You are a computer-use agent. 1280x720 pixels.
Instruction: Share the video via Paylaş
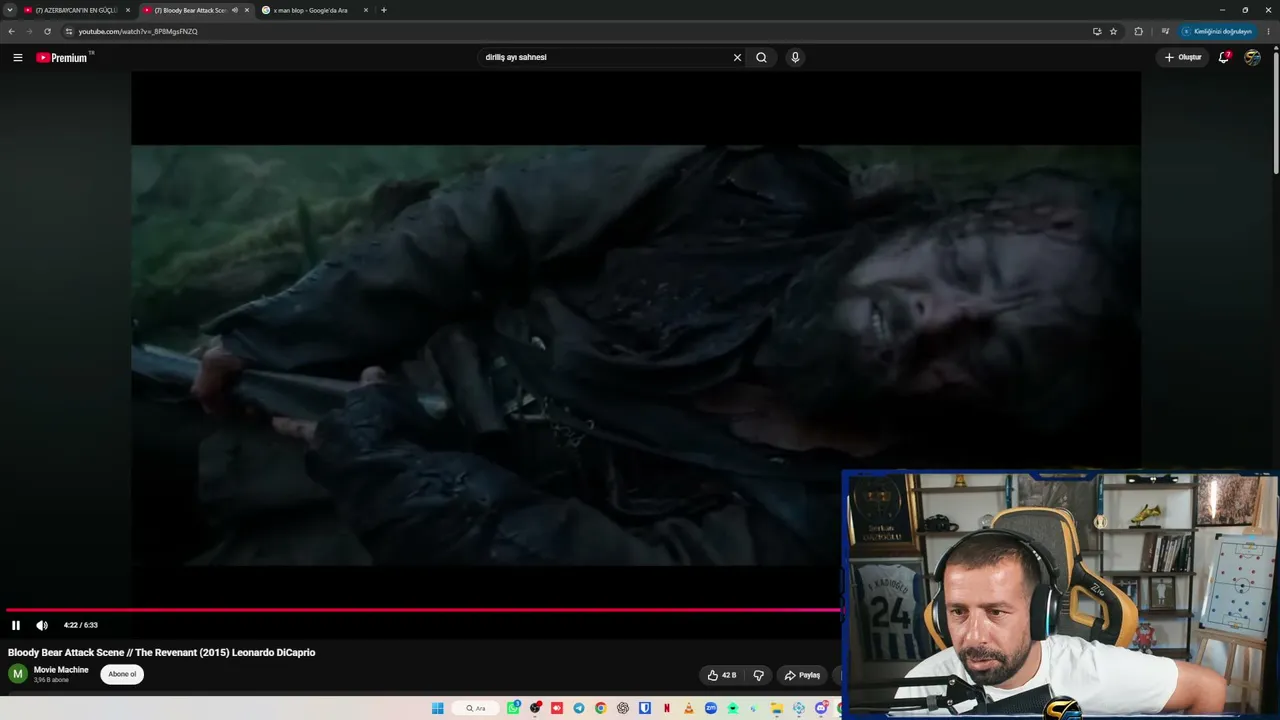point(803,675)
